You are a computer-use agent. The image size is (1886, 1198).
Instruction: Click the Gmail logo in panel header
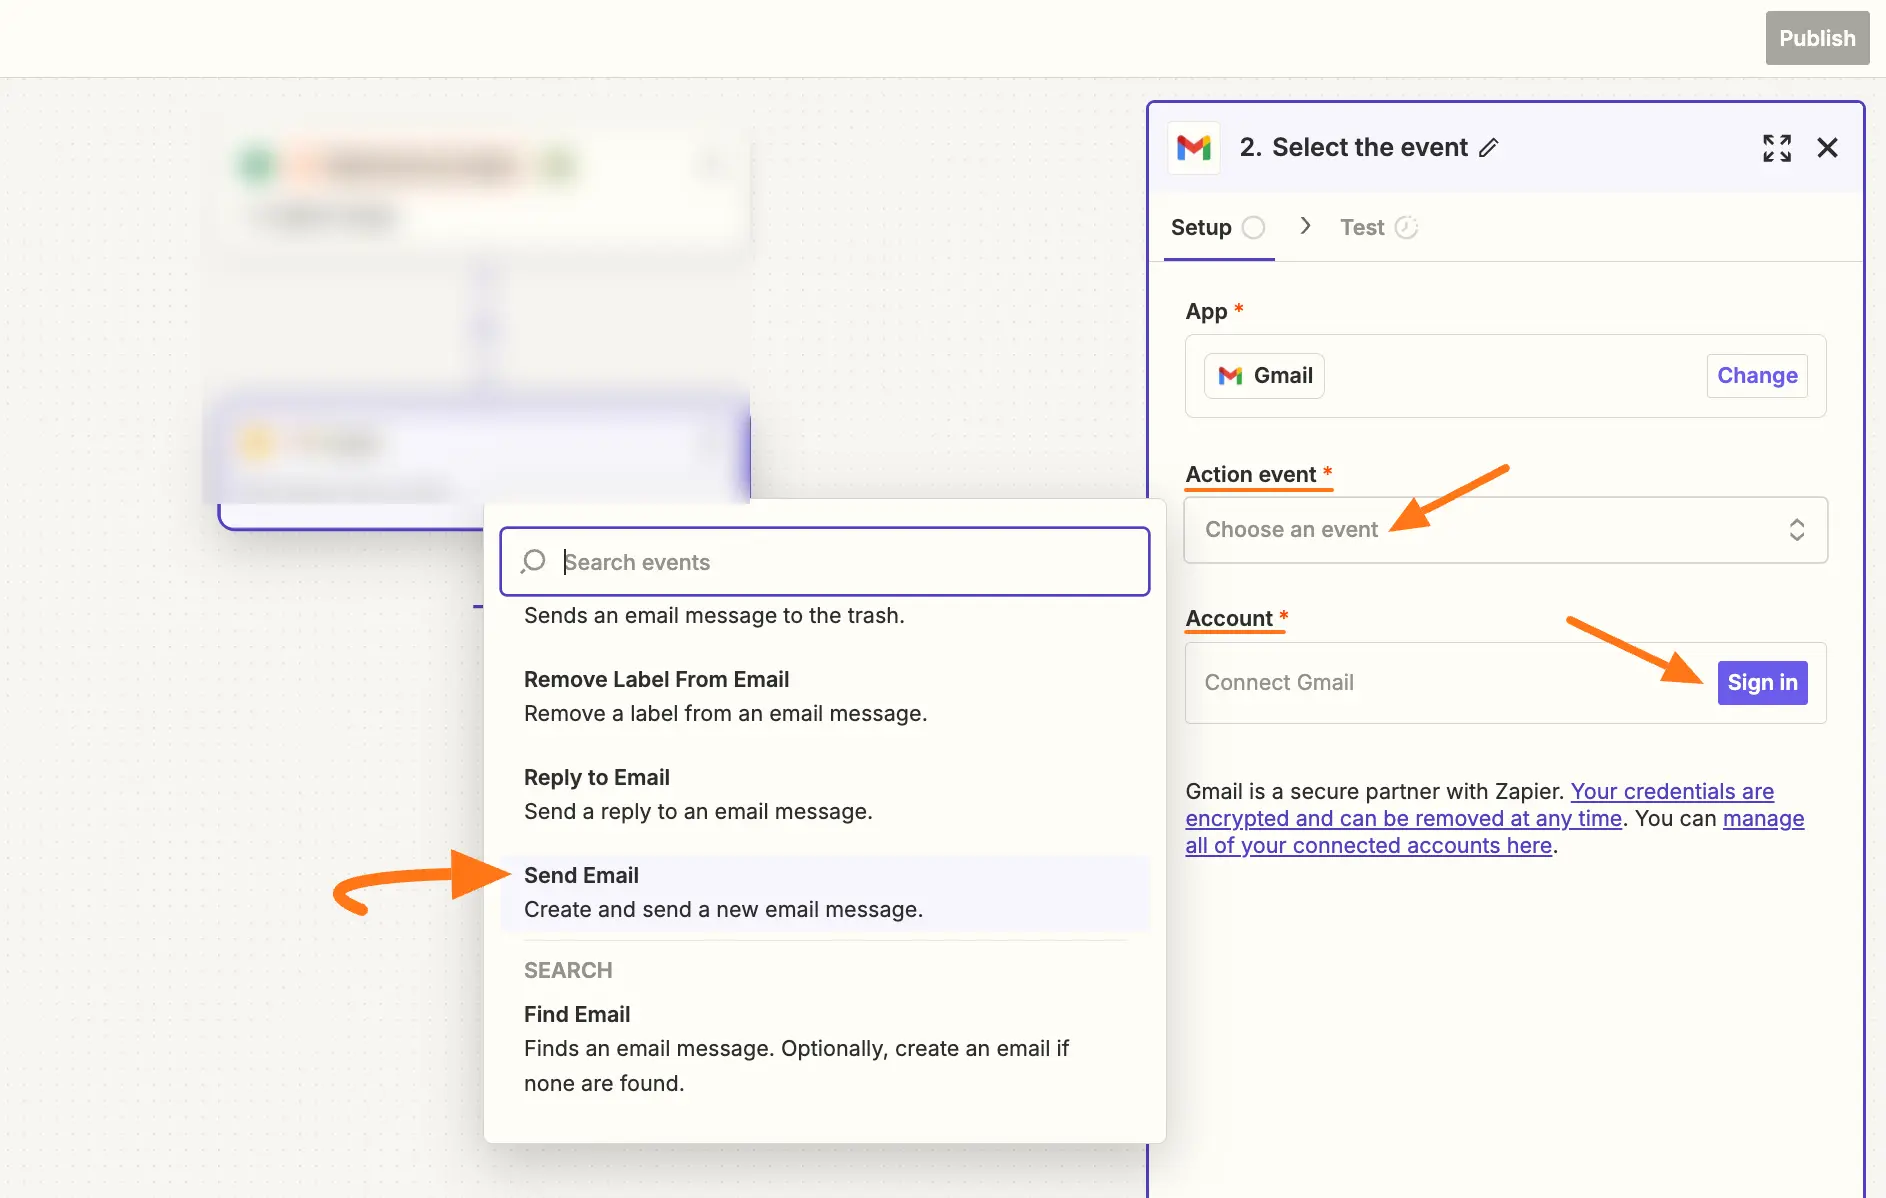1193,148
